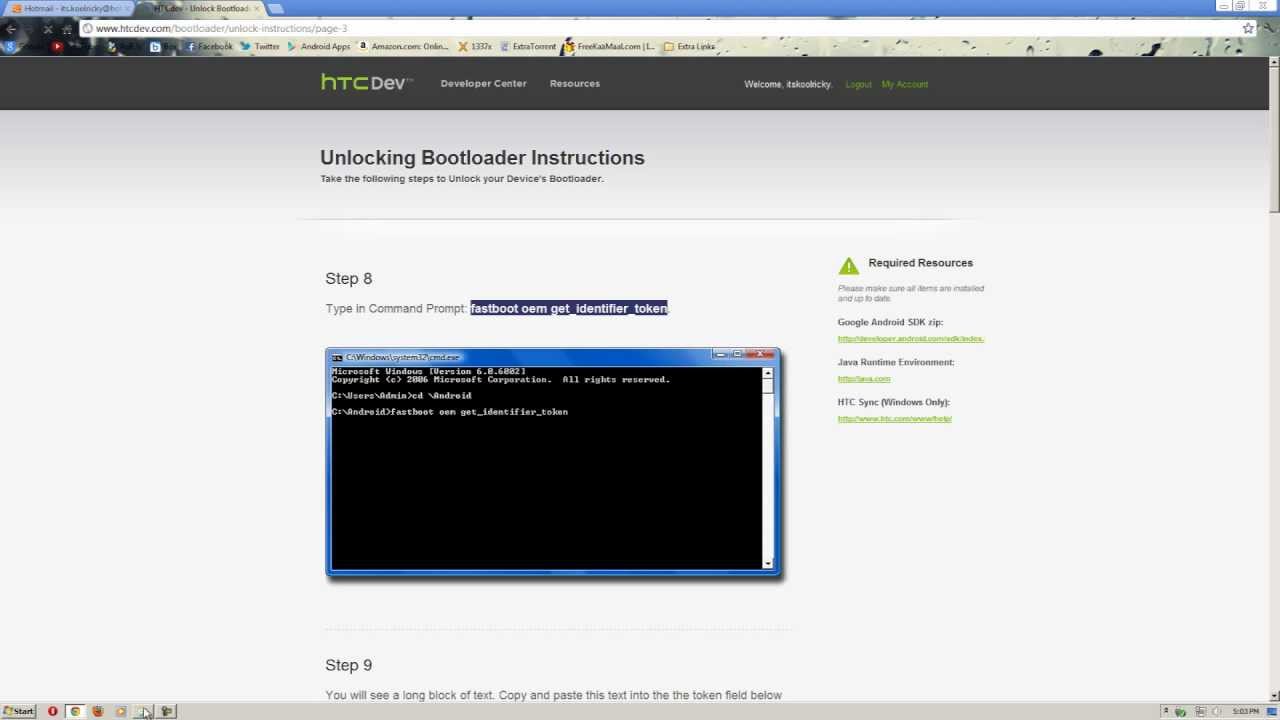Open Firefox from the taskbar
The height and width of the screenshot is (720, 1280).
coord(98,711)
